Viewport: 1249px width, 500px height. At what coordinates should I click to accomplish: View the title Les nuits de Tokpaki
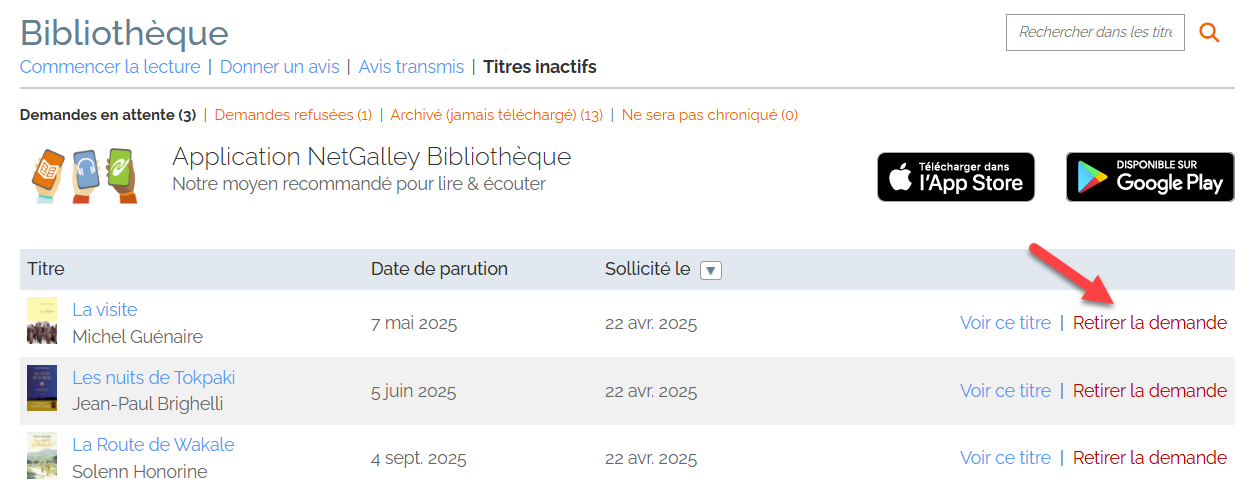[1005, 391]
